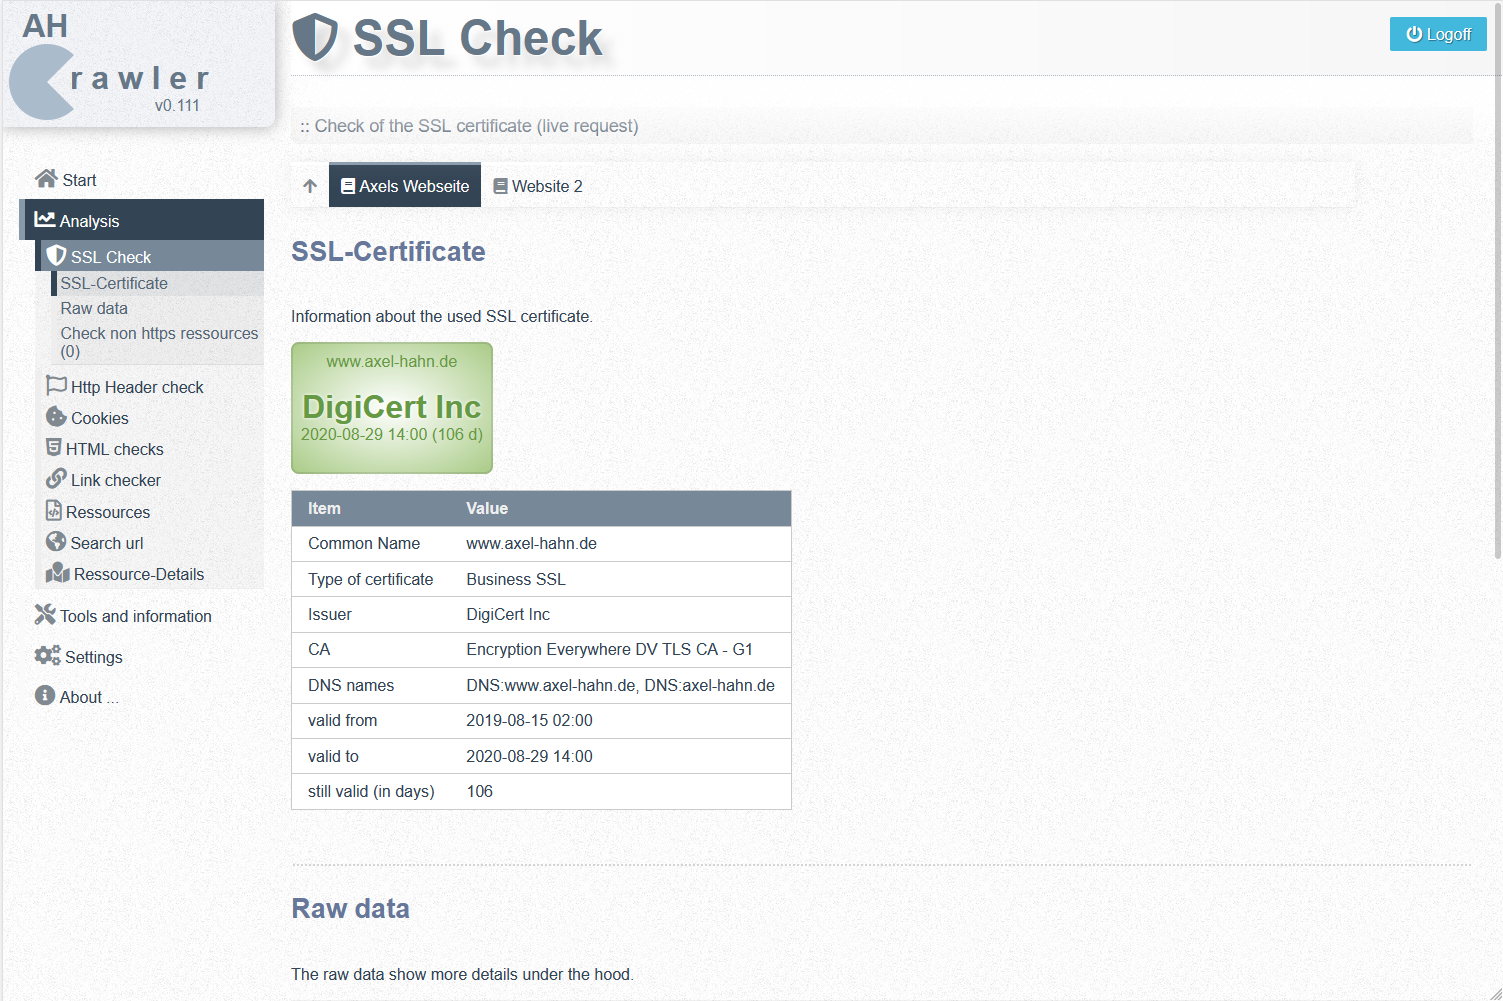Click the Http Header check flag icon

(56, 386)
